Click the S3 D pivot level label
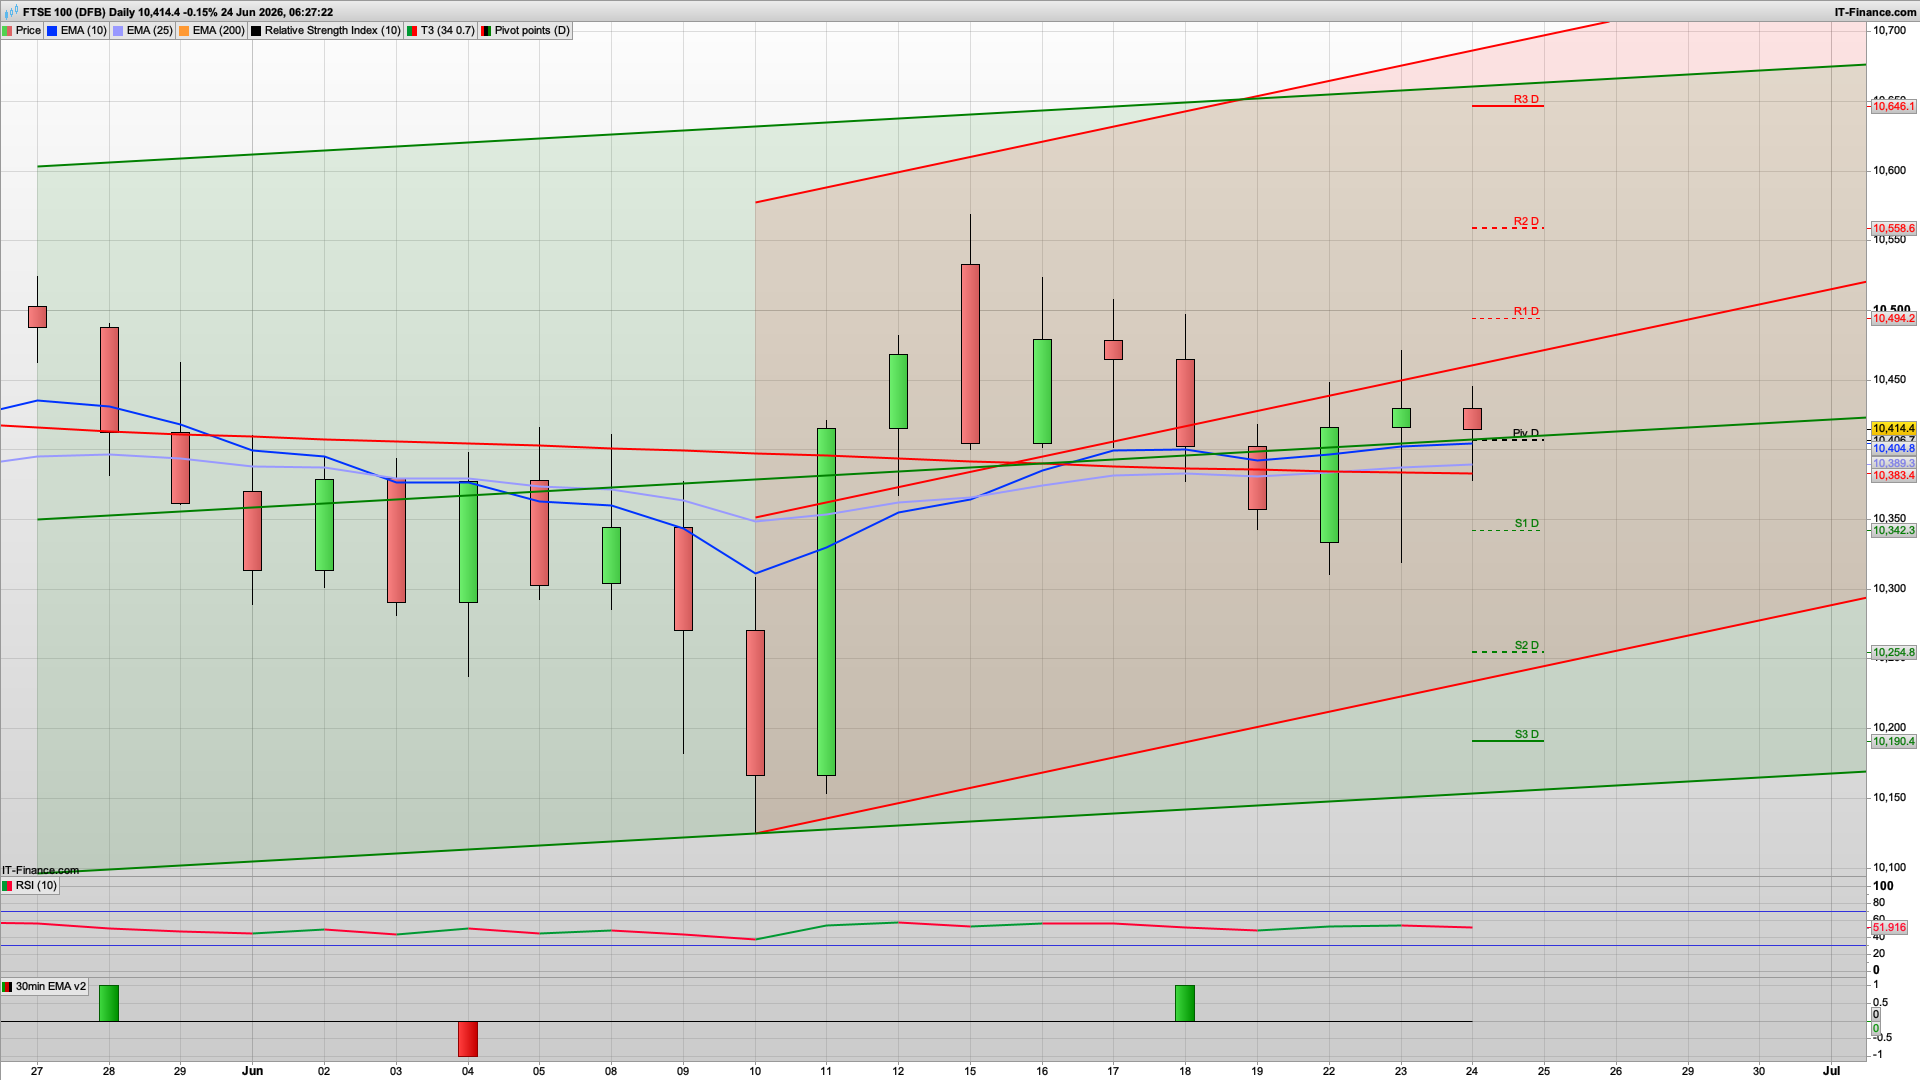The height and width of the screenshot is (1080, 1920). (x=1526, y=735)
